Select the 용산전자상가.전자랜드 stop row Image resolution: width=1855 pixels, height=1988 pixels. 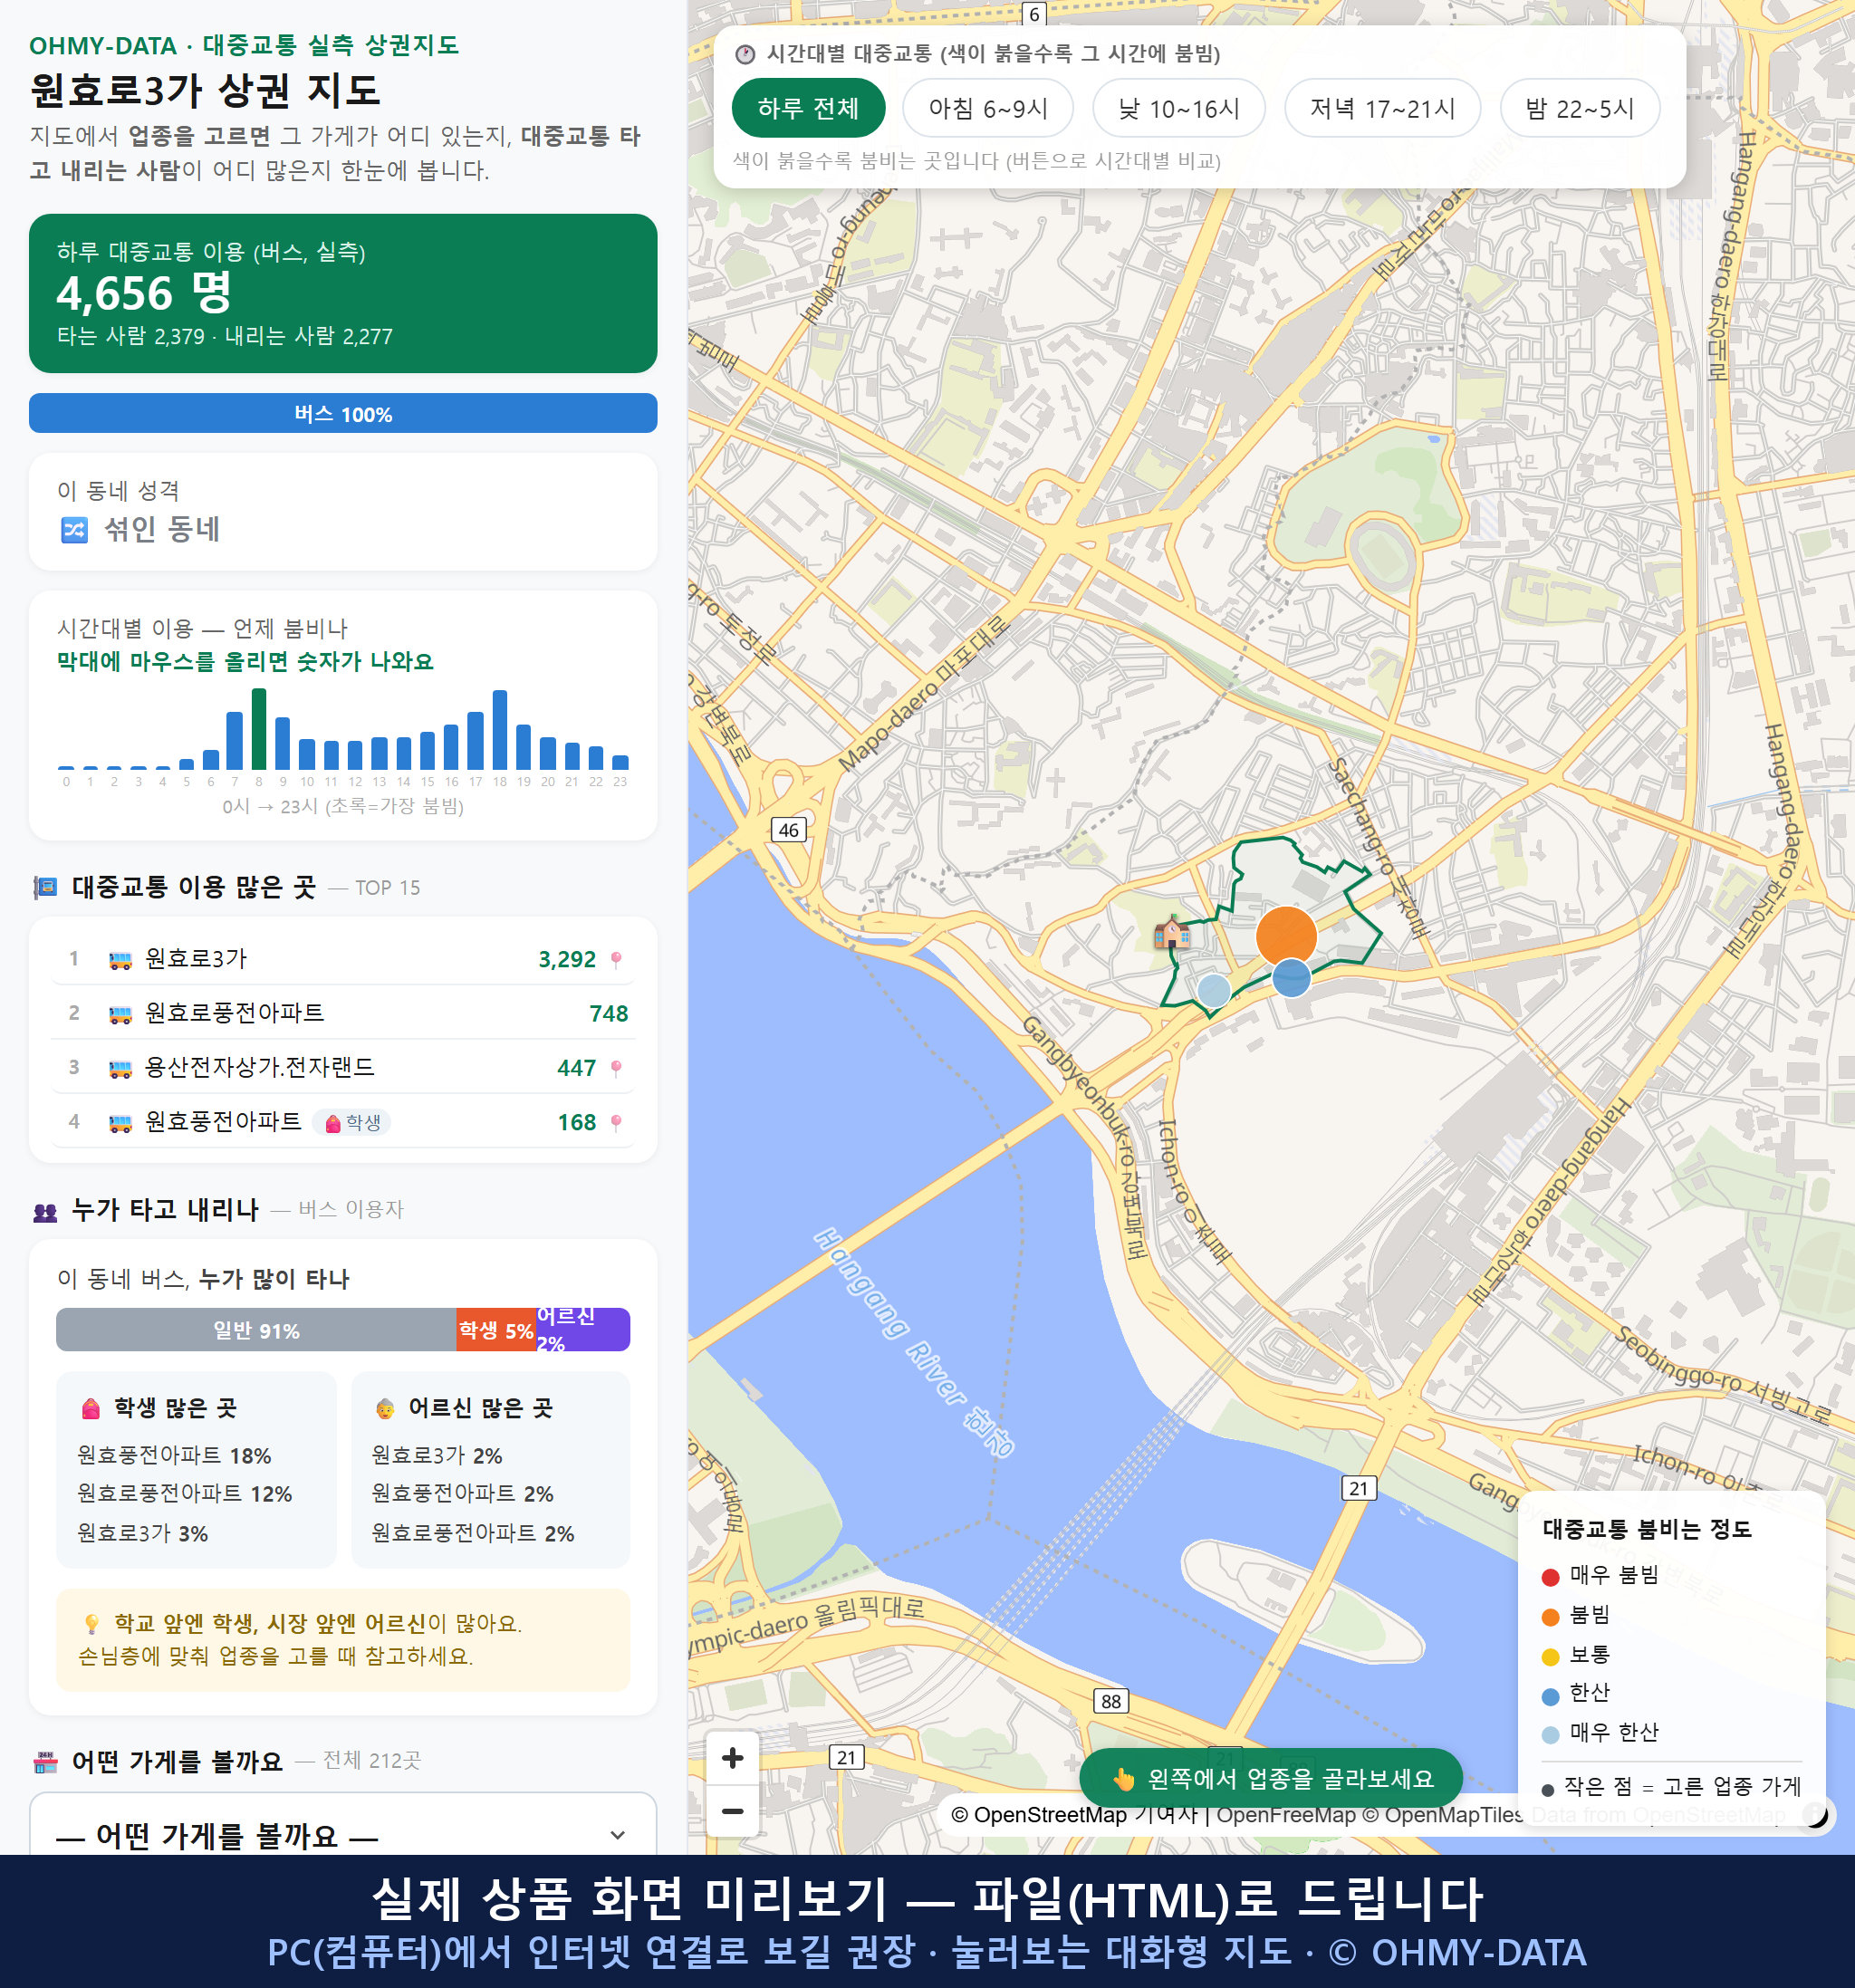pyautogui.click(x=343, y=1067)
